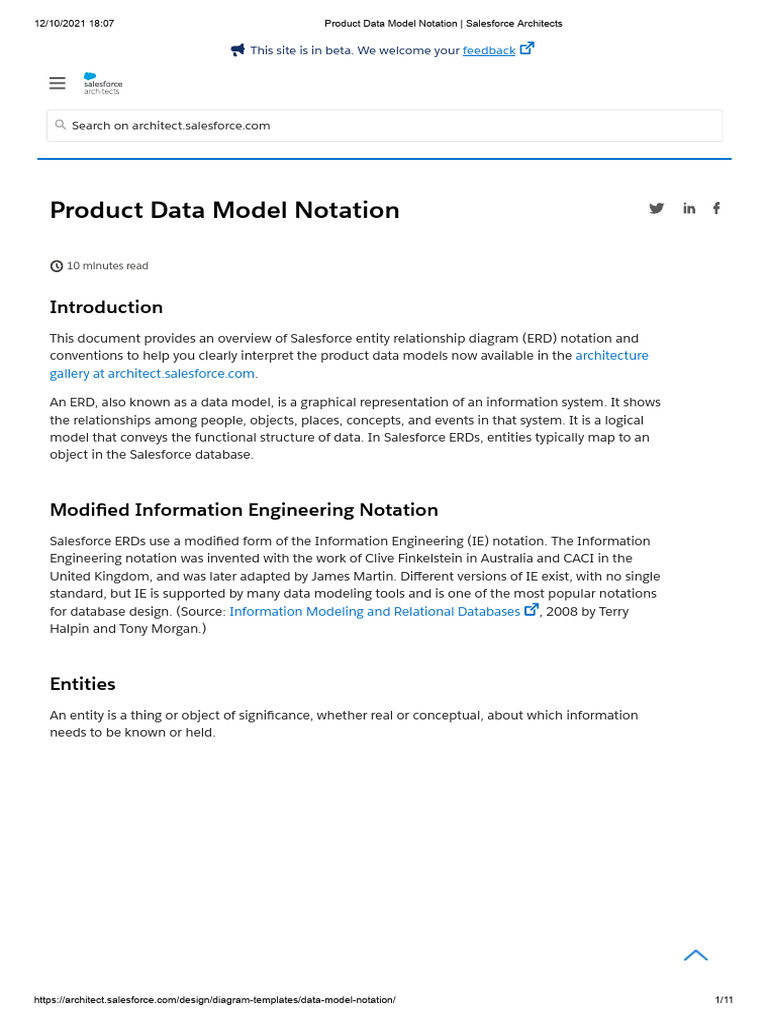
Task: Click the Modified Information Engineering Notation heading
Action: (244, 510)
